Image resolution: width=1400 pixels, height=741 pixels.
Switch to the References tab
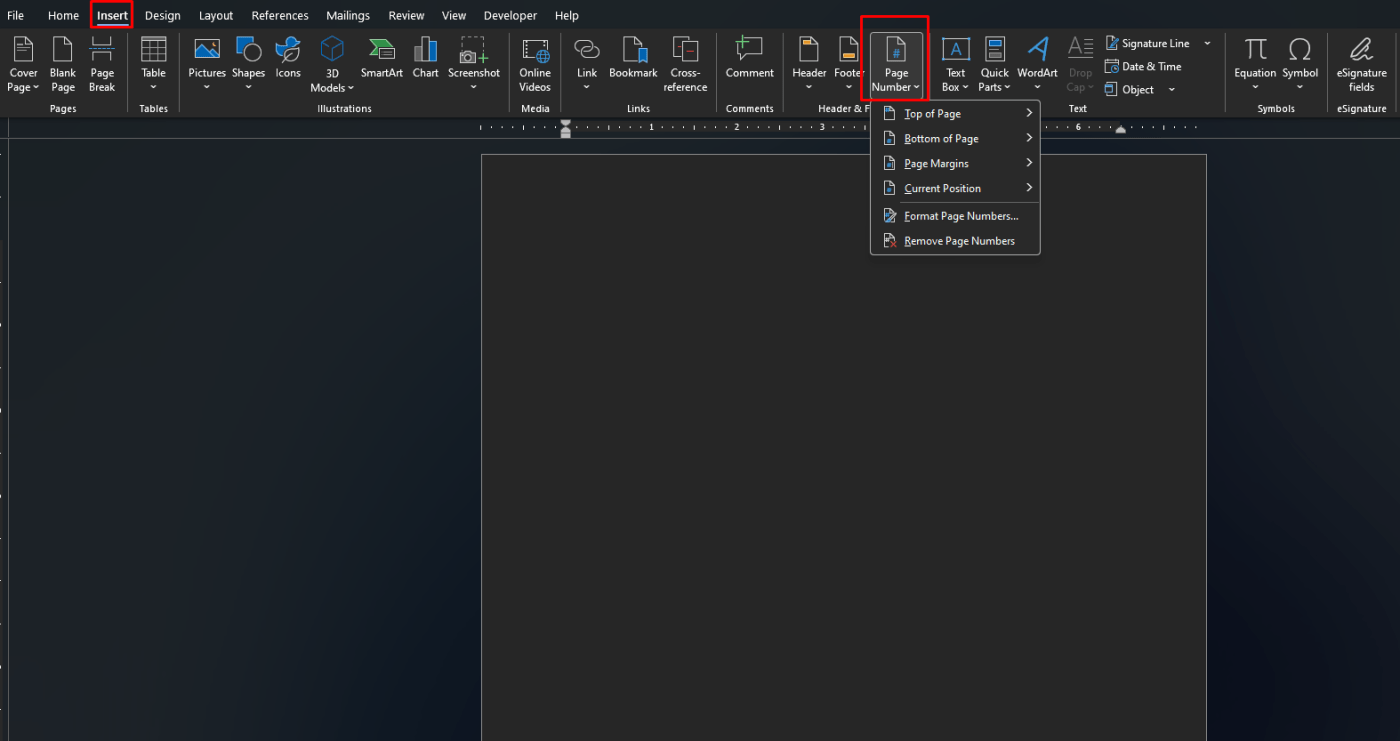(280, 16)
